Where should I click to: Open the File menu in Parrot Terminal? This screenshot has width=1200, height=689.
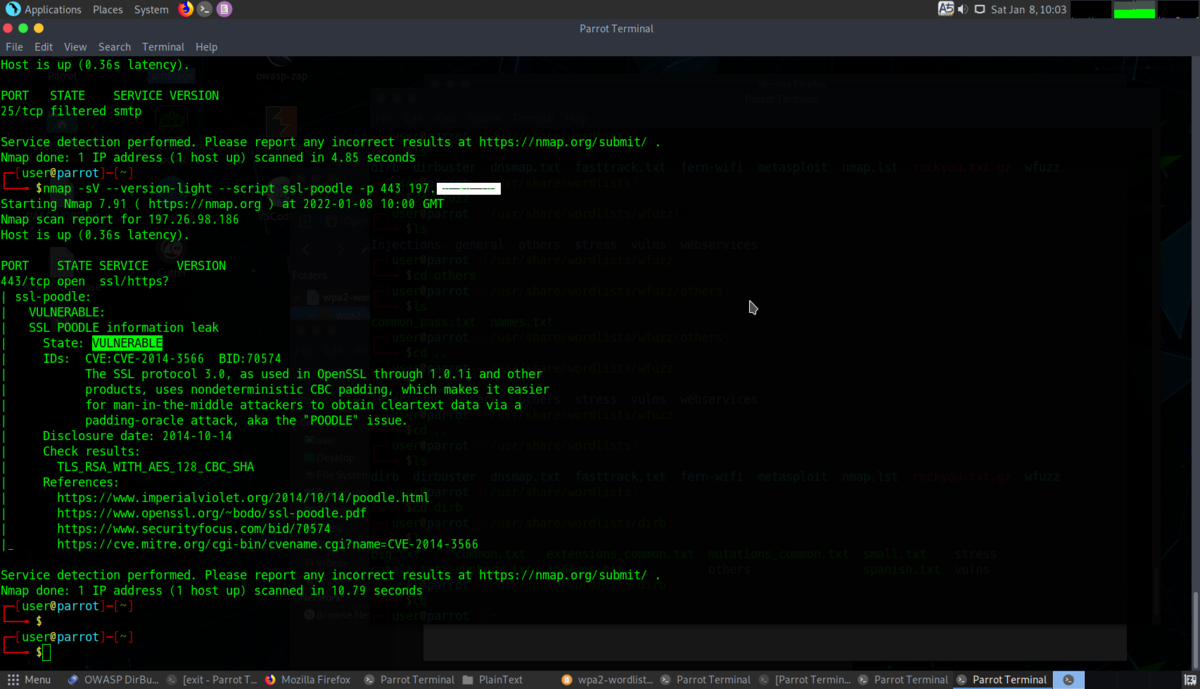pyautogui.click(x=14, y=47)
